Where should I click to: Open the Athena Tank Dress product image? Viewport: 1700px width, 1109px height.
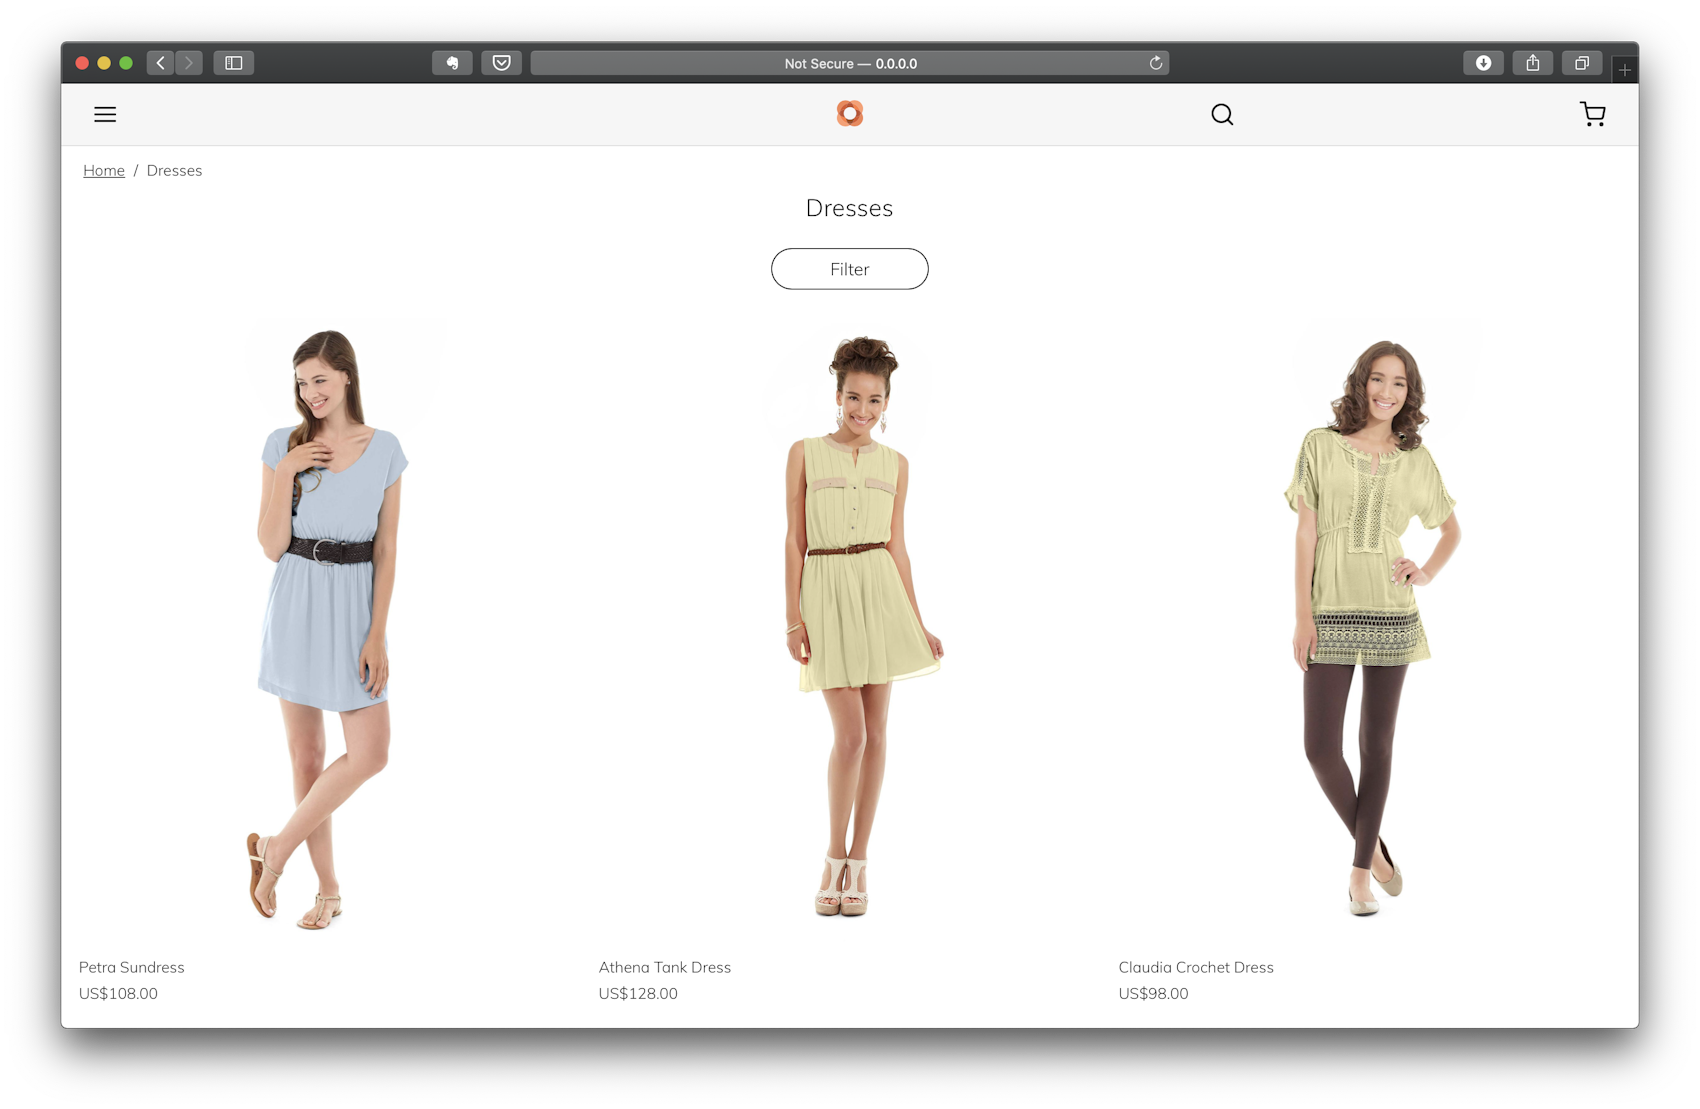pos(850,628)
